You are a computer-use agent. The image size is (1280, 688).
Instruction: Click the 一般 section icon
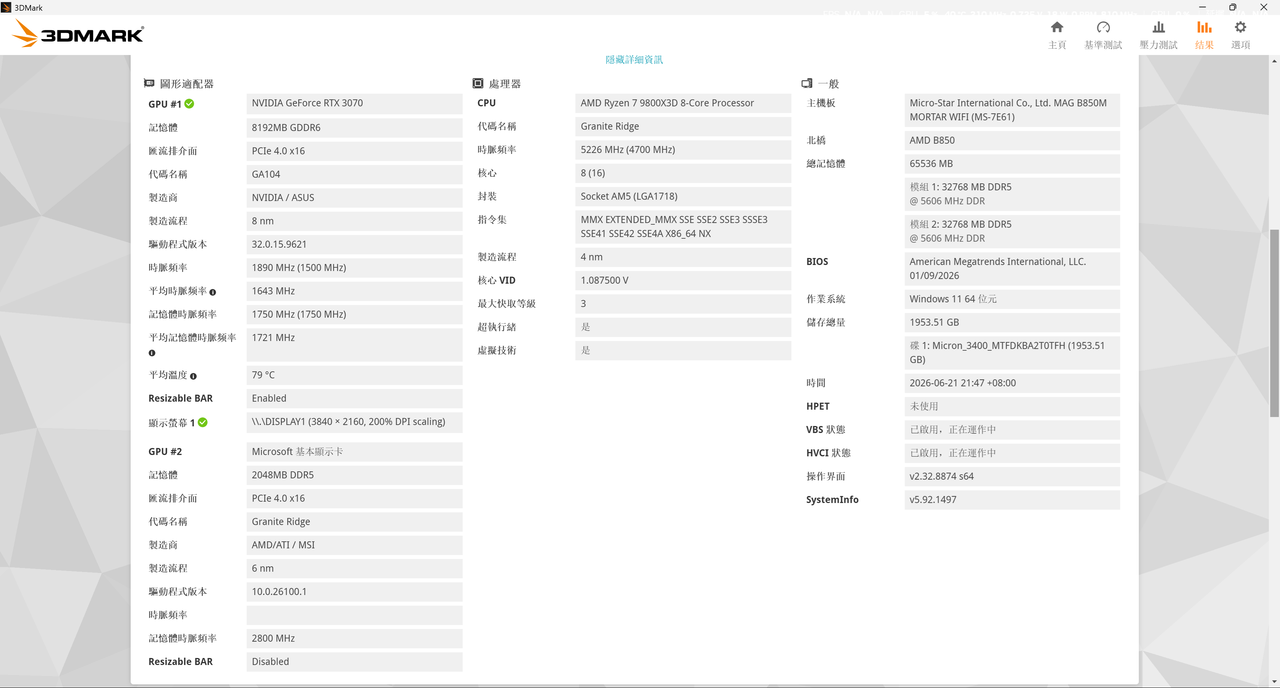pyautogui.click(x=807, y=84)
